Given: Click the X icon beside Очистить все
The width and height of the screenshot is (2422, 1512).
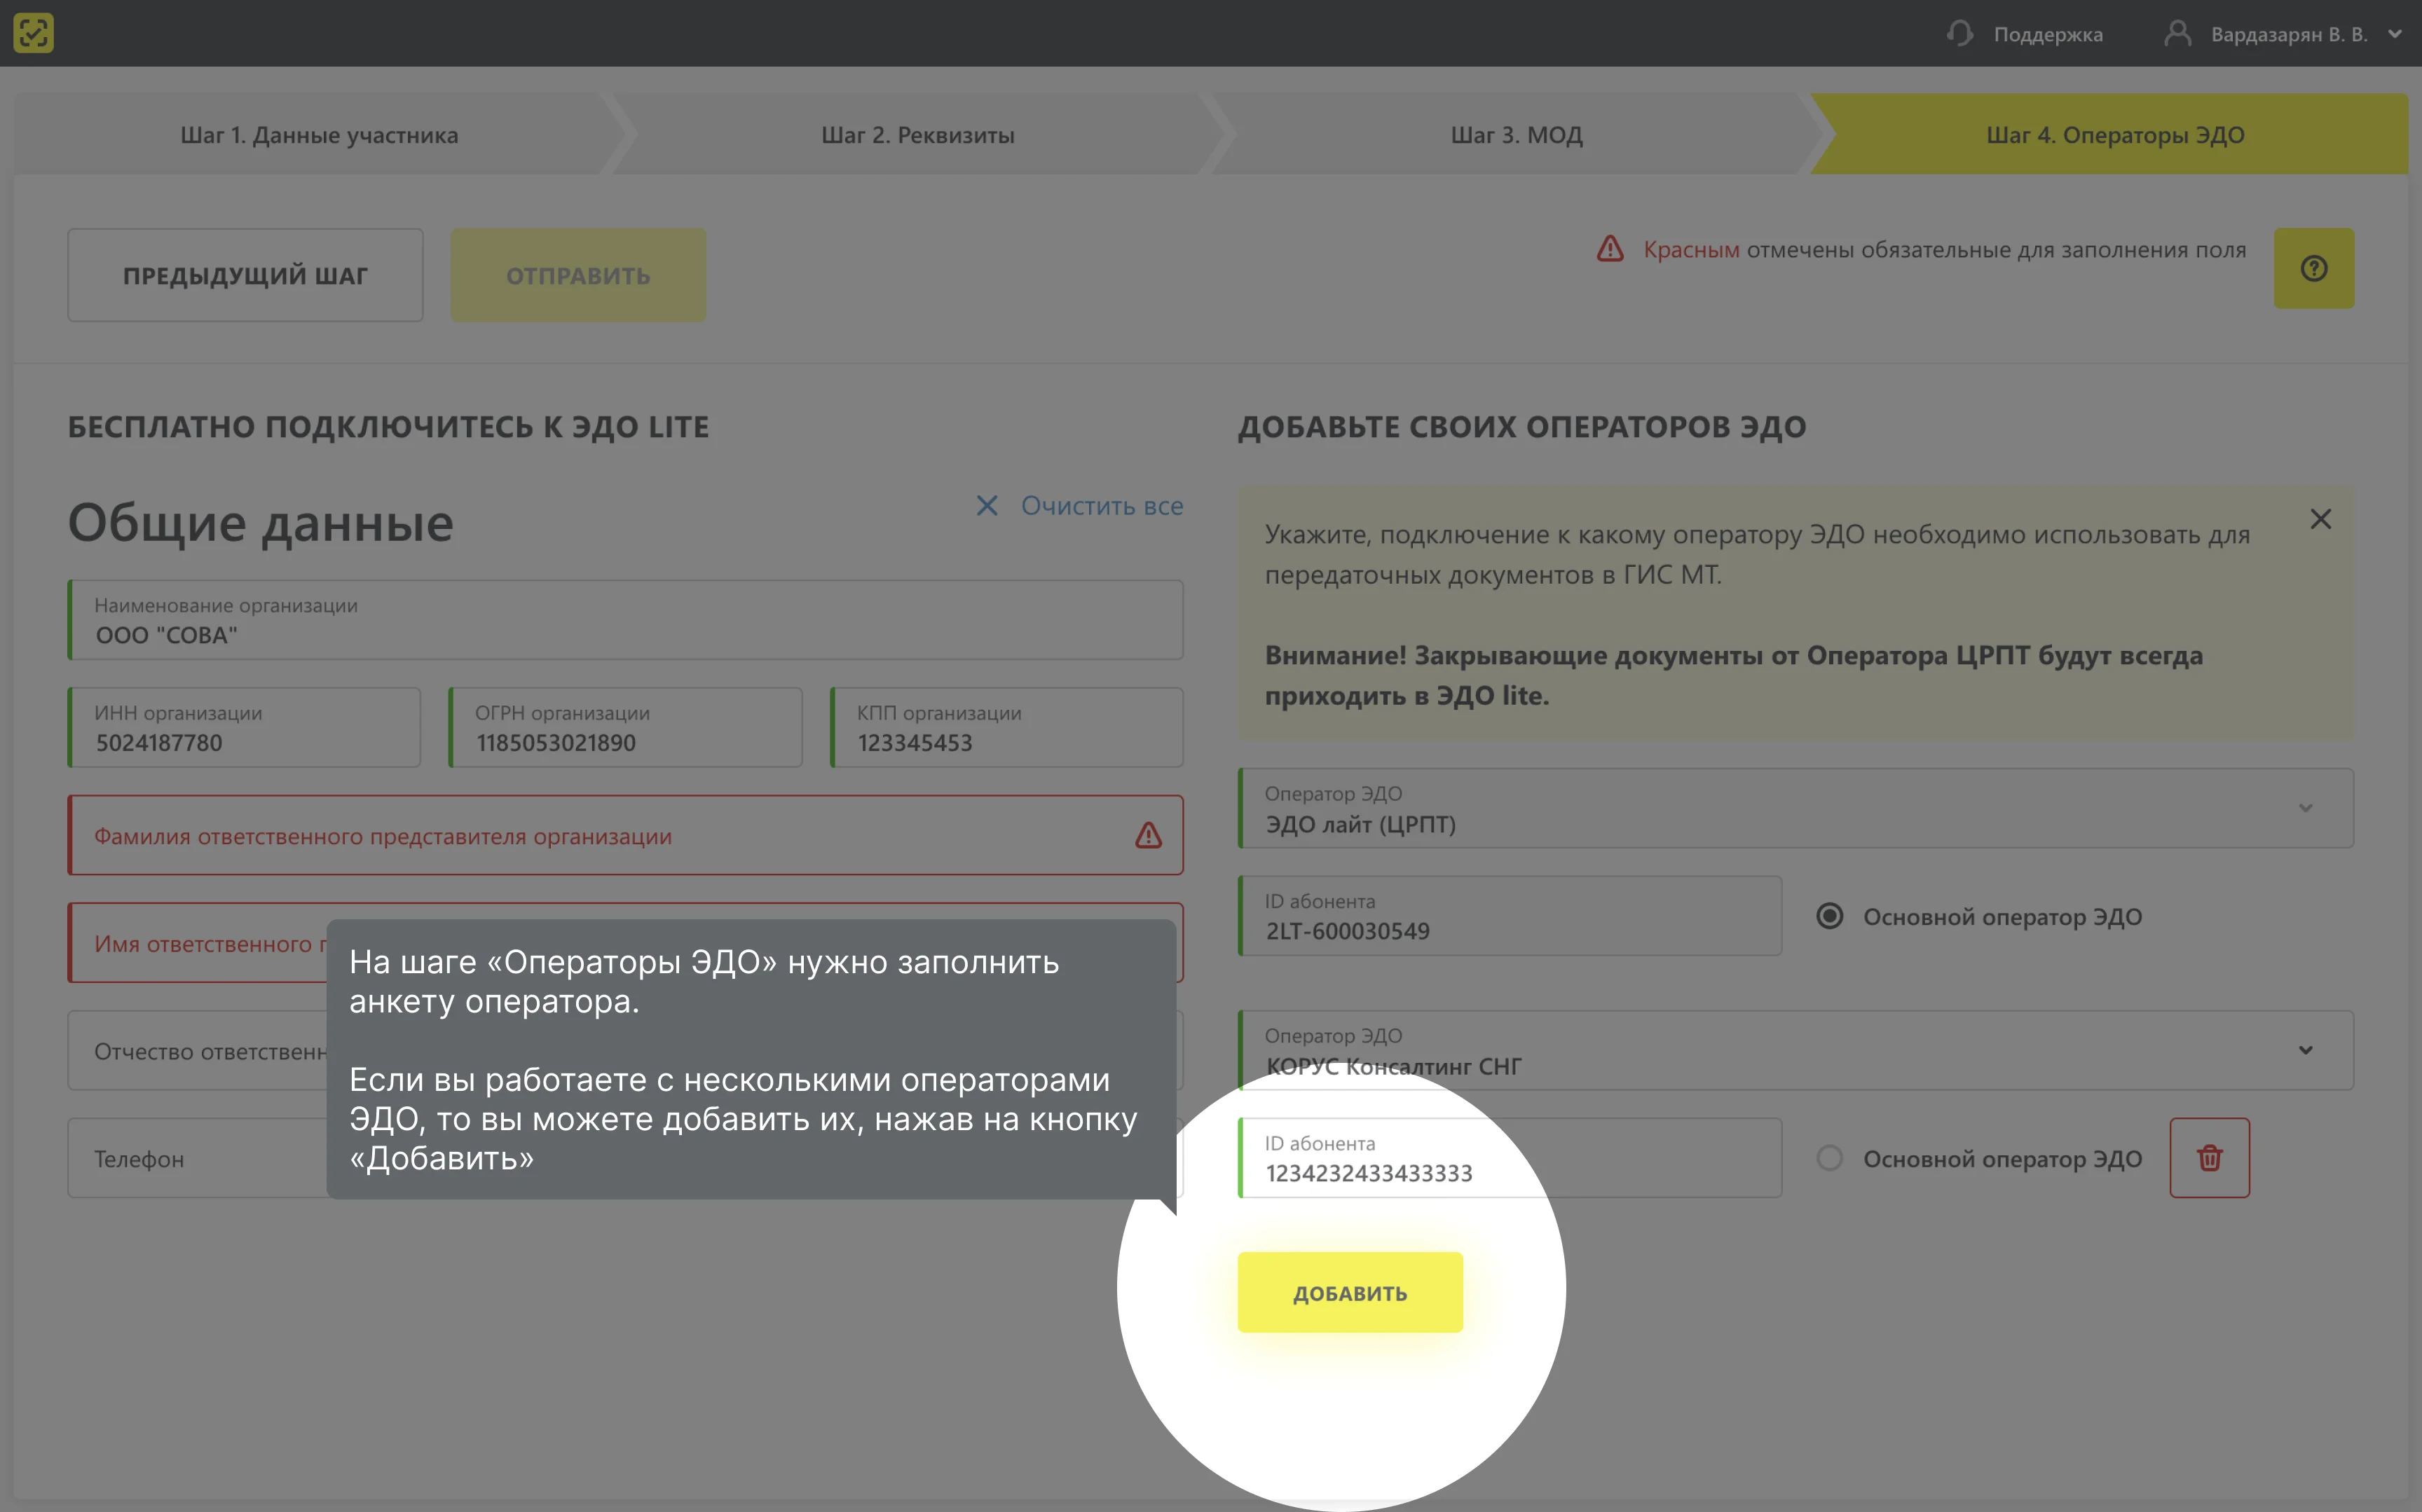Looking at the screenshot, I should tap(987, 506).
